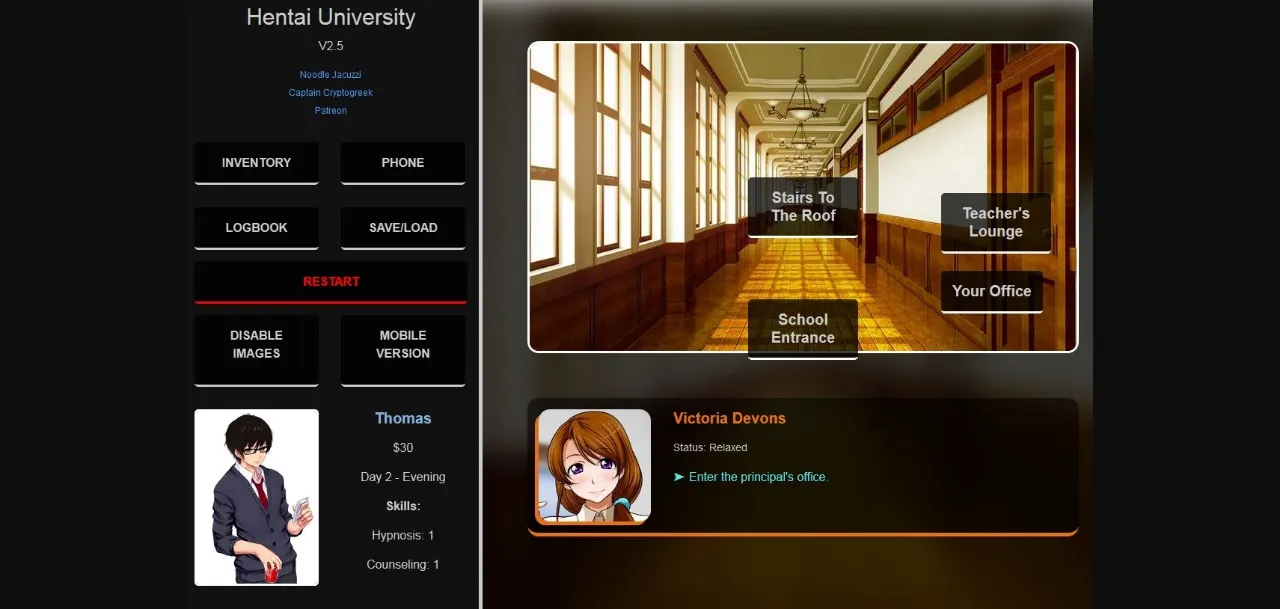
Task: Visit the Patreon page
Action: (330, 110)
